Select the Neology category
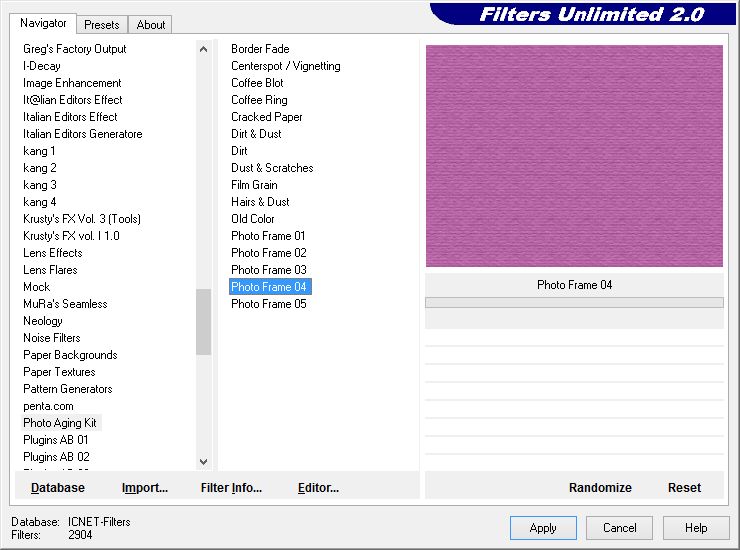 [42, 321]
